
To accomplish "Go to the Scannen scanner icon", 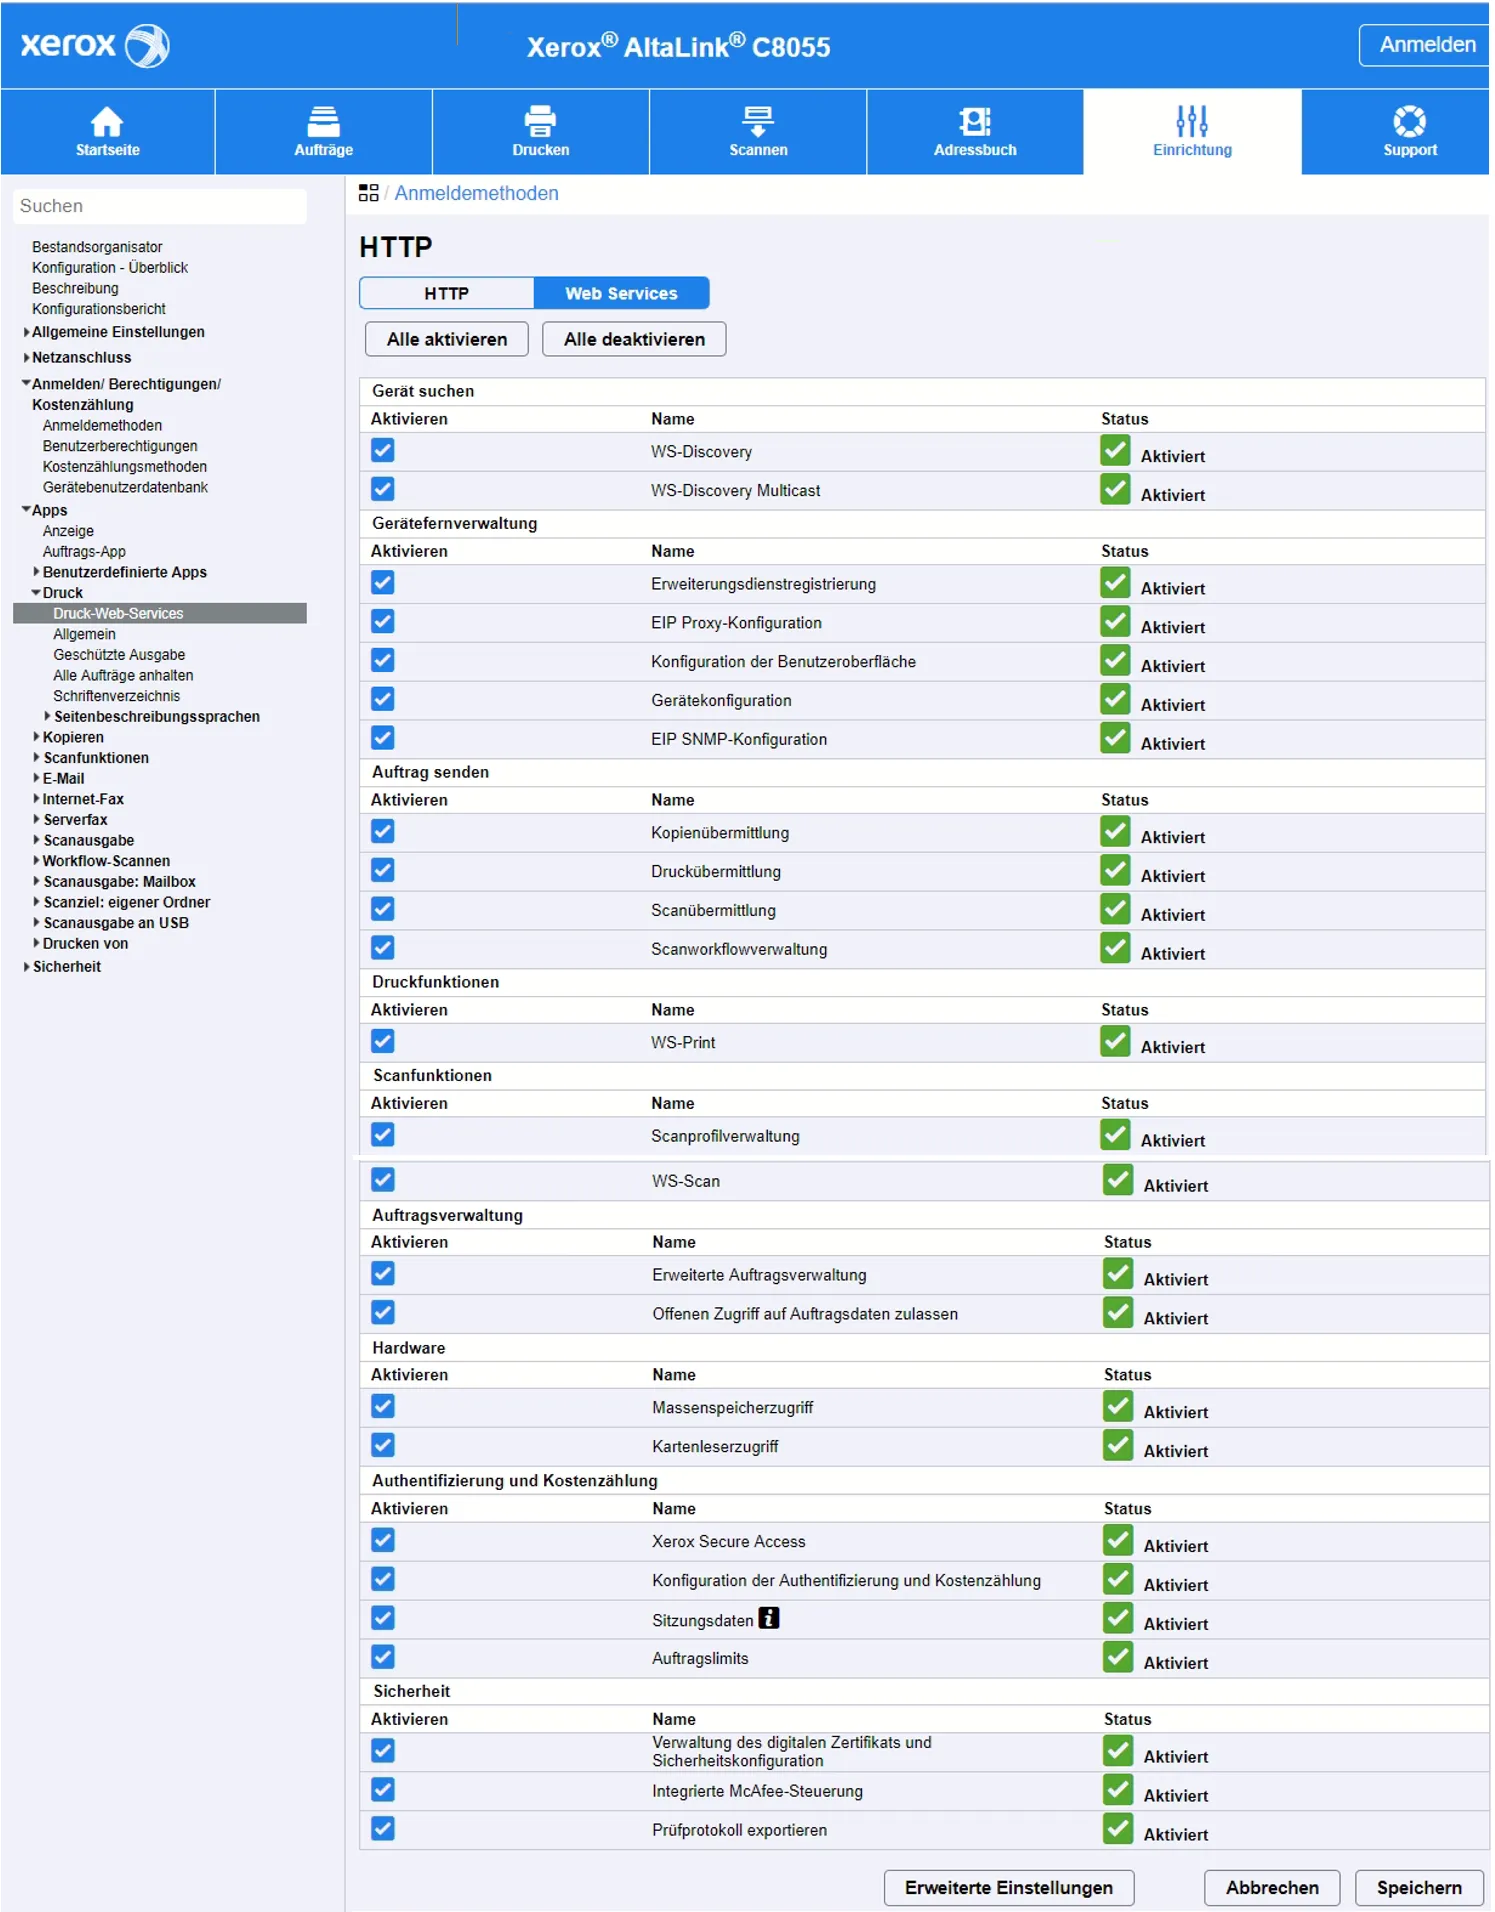I will coord(758,122).
